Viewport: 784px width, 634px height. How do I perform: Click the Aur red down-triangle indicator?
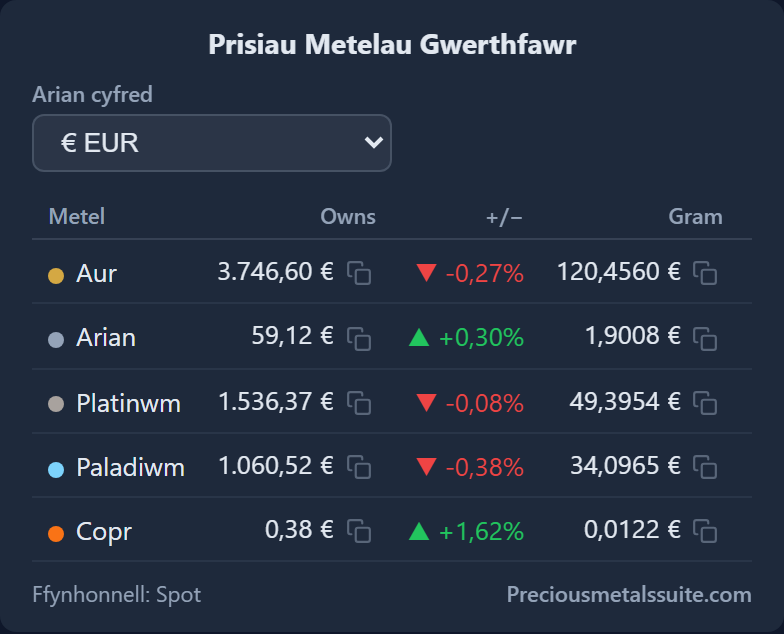pos(426,273)
